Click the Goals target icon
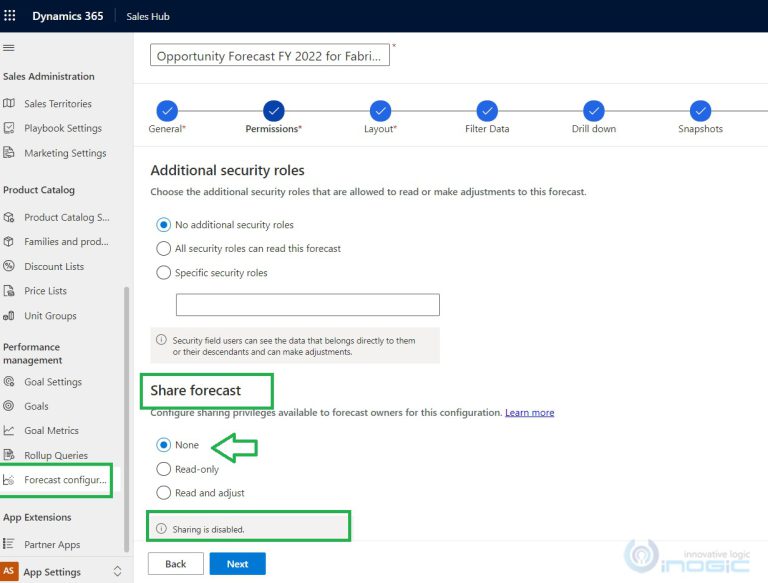This screenshot has width=768, height=583. tap(9, 406)
